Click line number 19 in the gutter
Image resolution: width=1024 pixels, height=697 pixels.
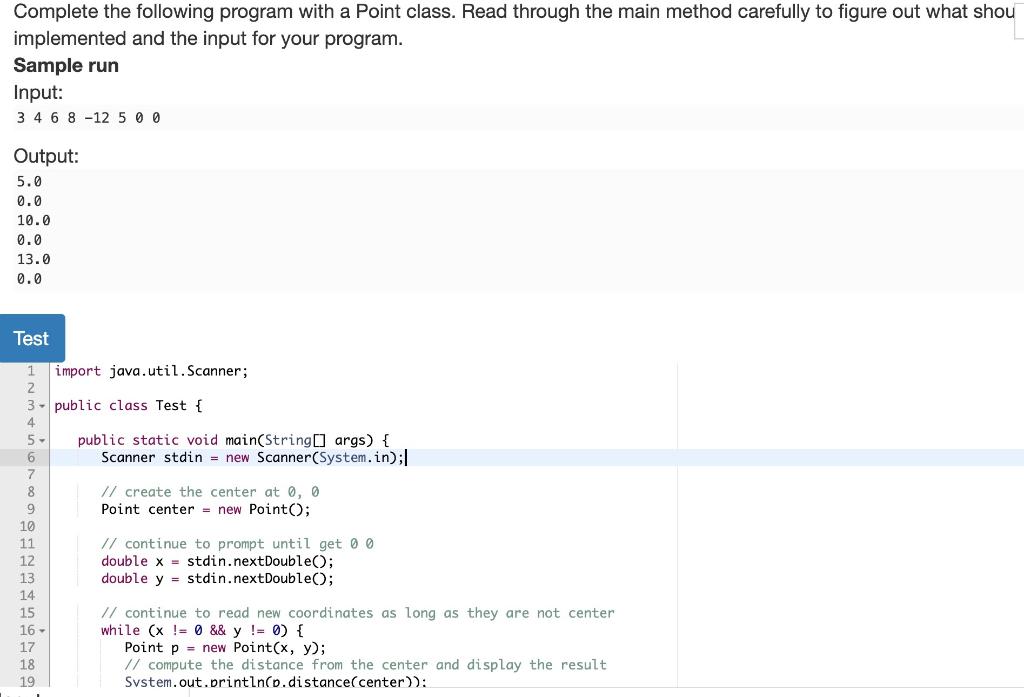coord(31,681)
